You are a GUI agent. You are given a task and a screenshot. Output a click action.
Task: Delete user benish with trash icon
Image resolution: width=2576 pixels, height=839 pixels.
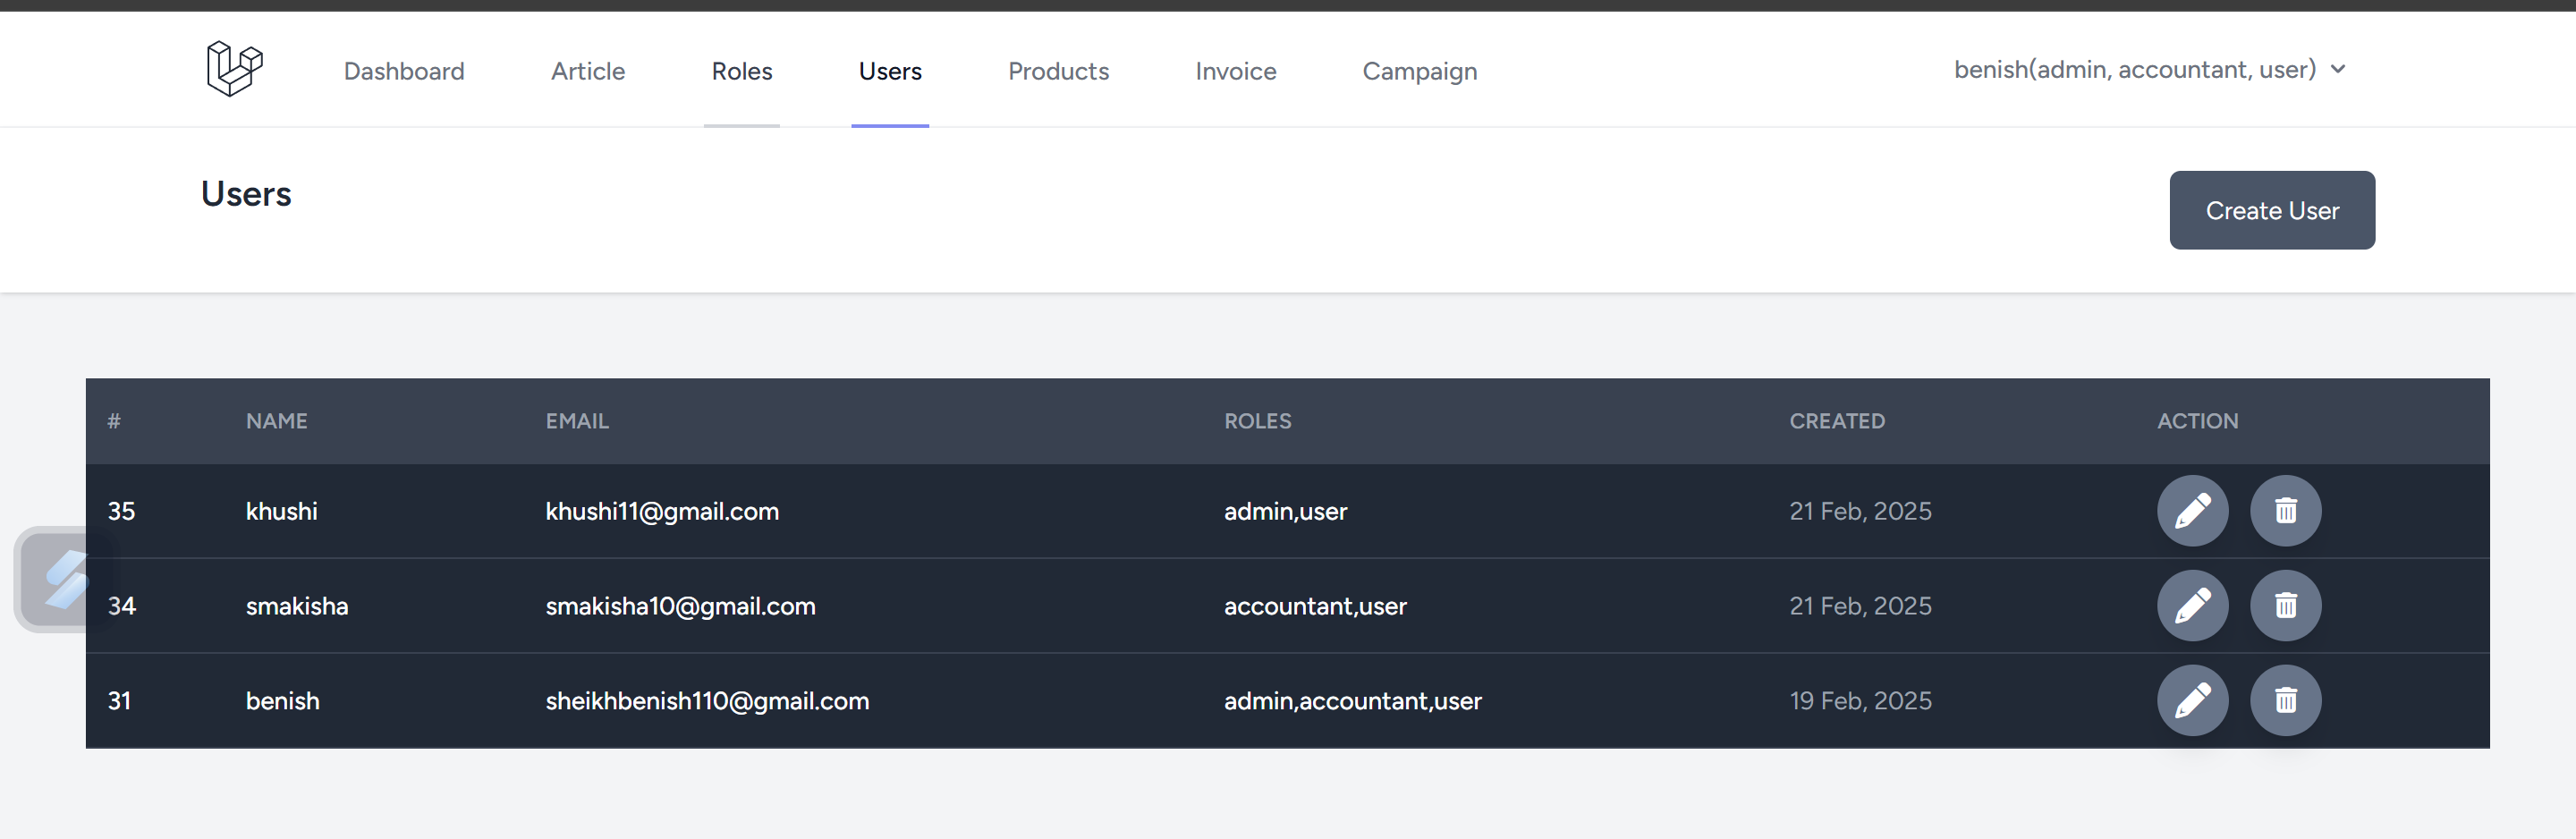pyautogui.click(x=2285, y=701)
